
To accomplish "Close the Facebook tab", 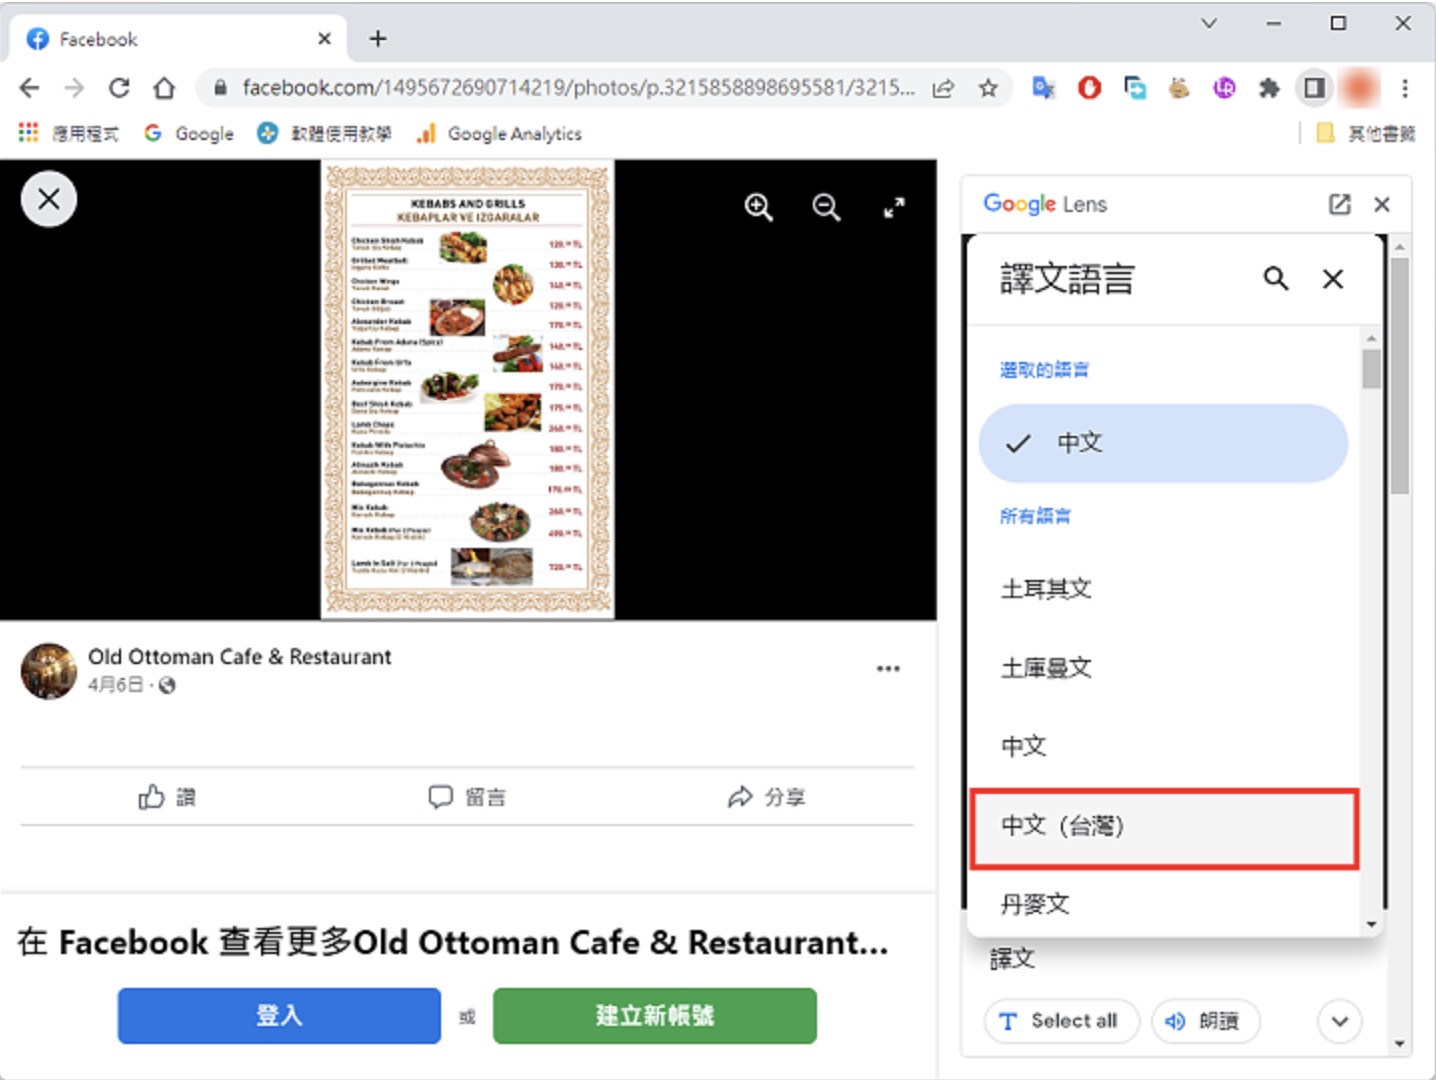I will click(324, 39).
